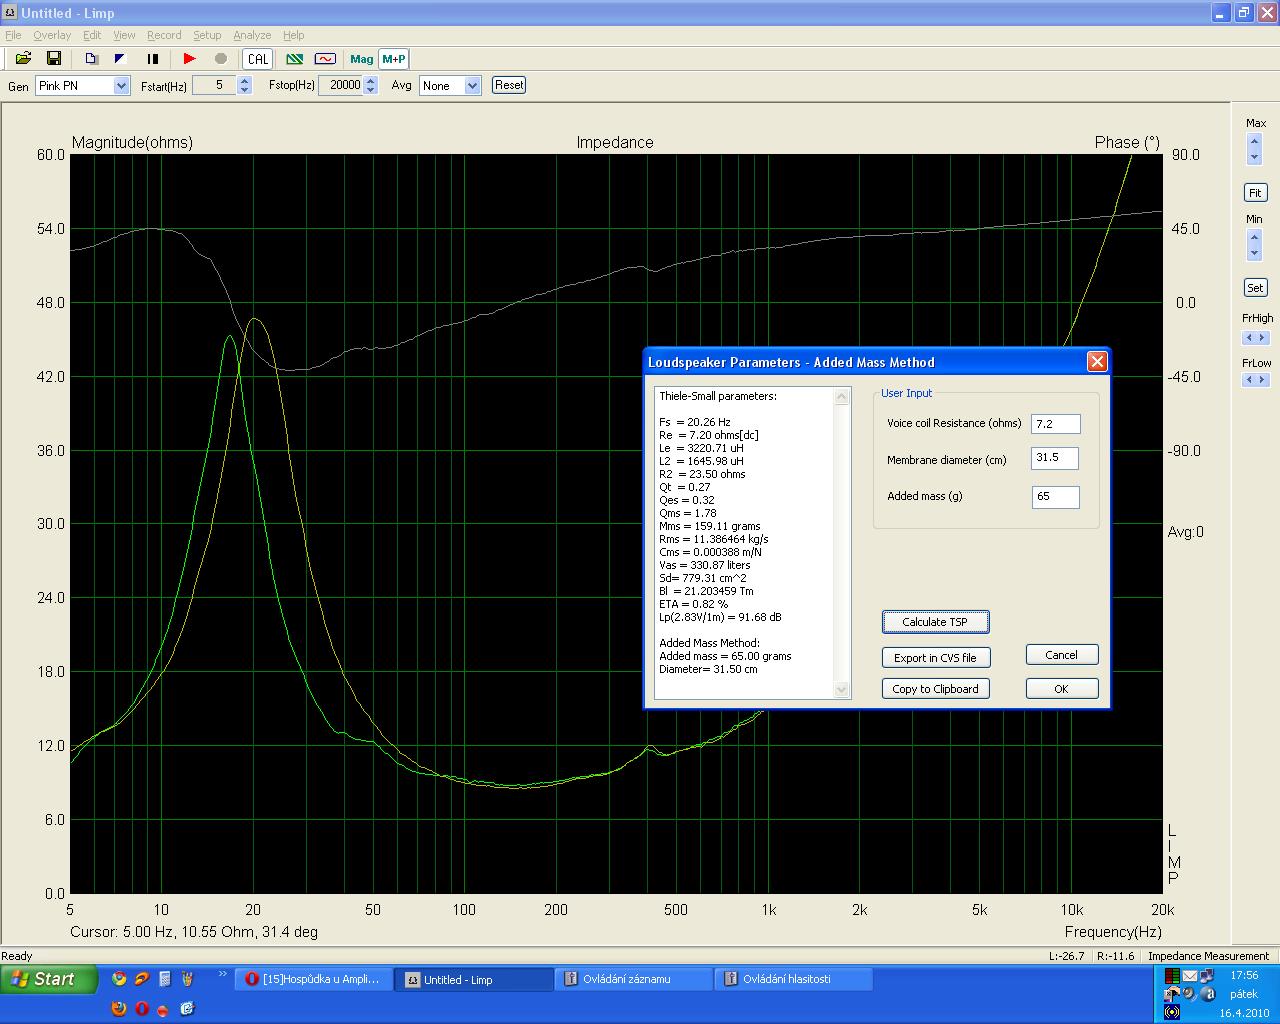Click OK in Loudspeaker Parameters dialog
Image resolution: width=1280 pixels, height=1024 pixels.
[x=1062, y=689]
